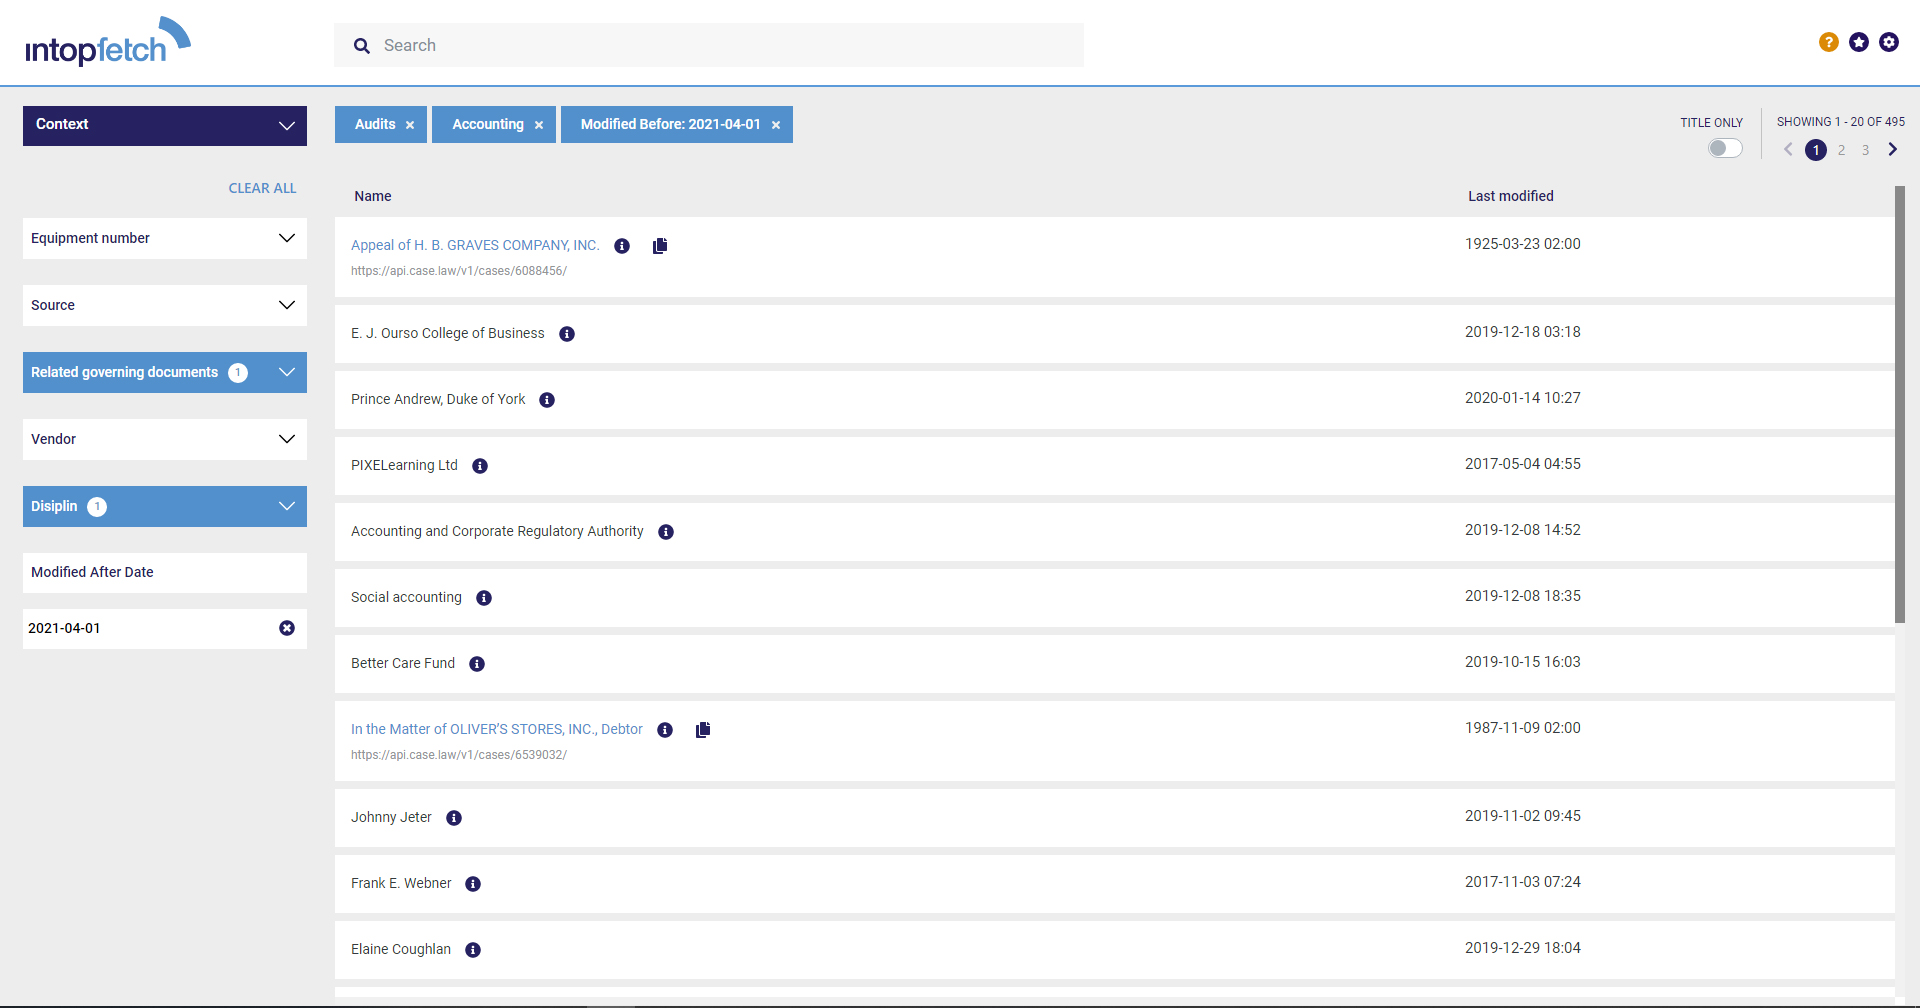Image resolution: width=1920 pixels, height=1008 pixels.
Task: Show info for Appeal of H. B. GRAVES COMPANY
Action: pos(622,246)
